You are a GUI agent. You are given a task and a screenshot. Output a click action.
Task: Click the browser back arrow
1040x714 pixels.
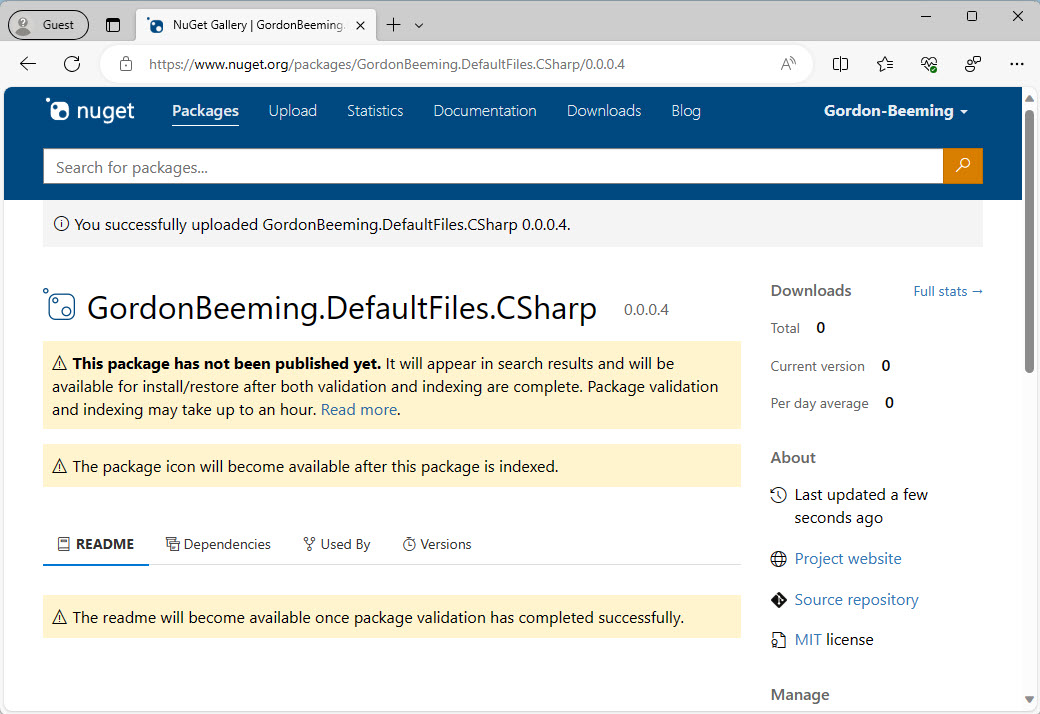point(28,64)
